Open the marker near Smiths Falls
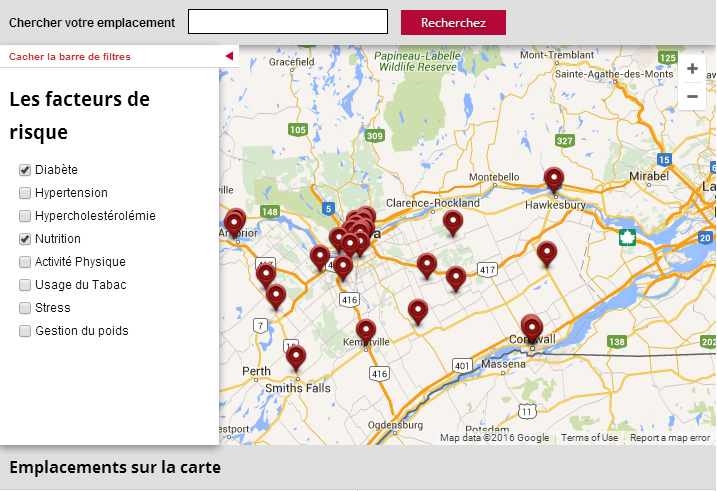 point(296,355)
